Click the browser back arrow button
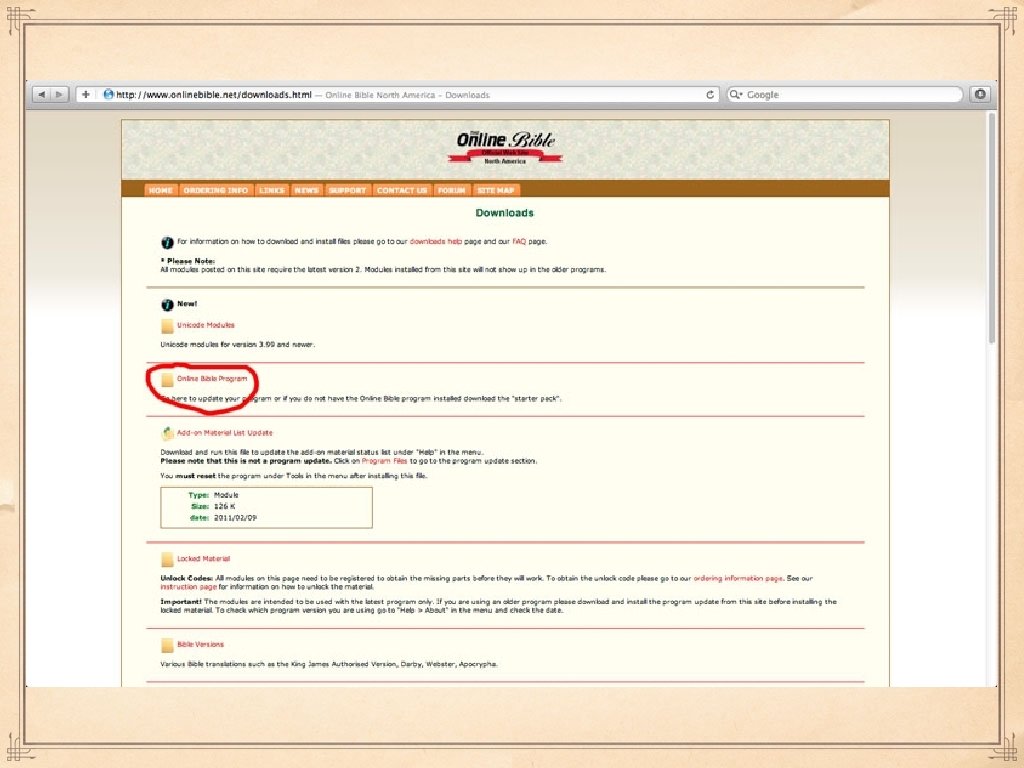The image size is (1024, 768). 42,95
